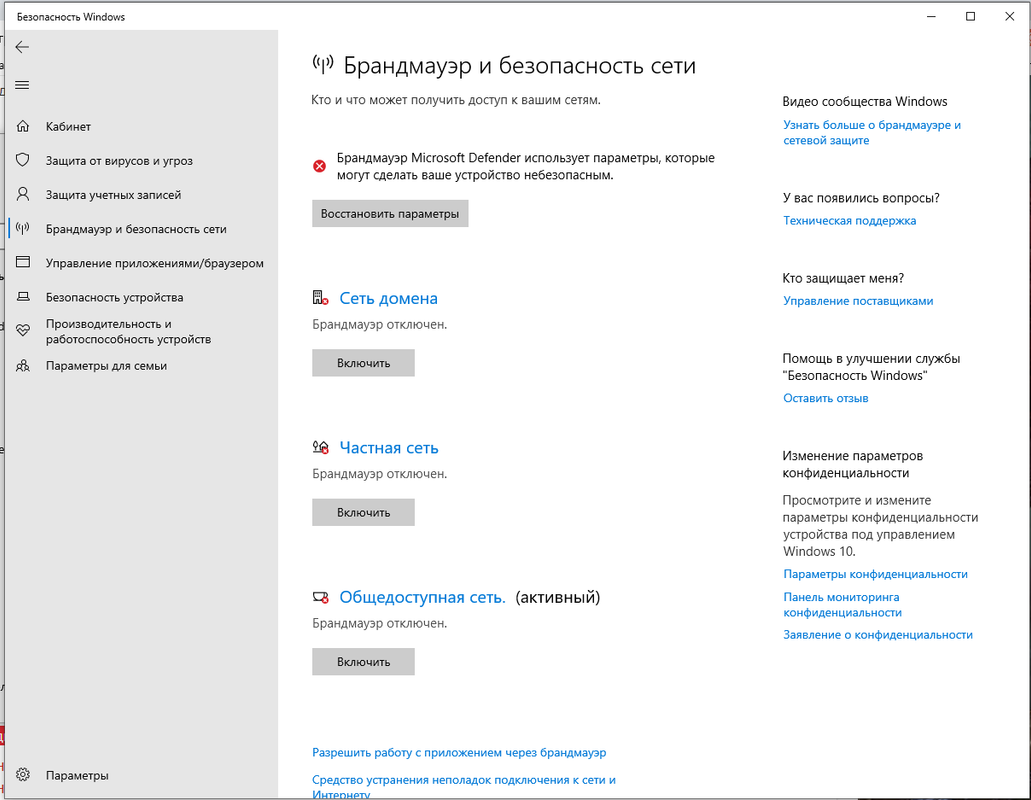Click the Оставить отзыв link

pos(825,398)
